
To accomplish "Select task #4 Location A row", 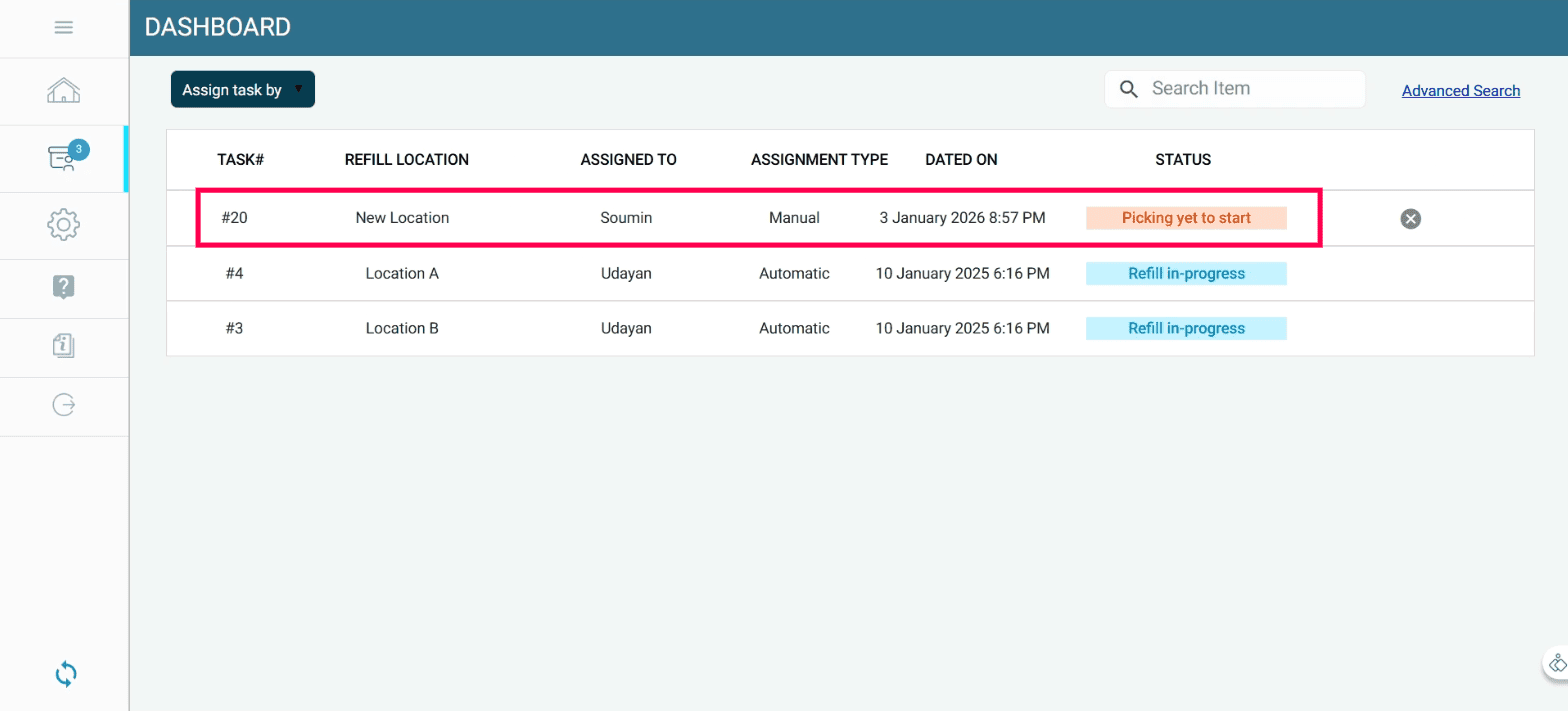I will [x=402, y=273].
